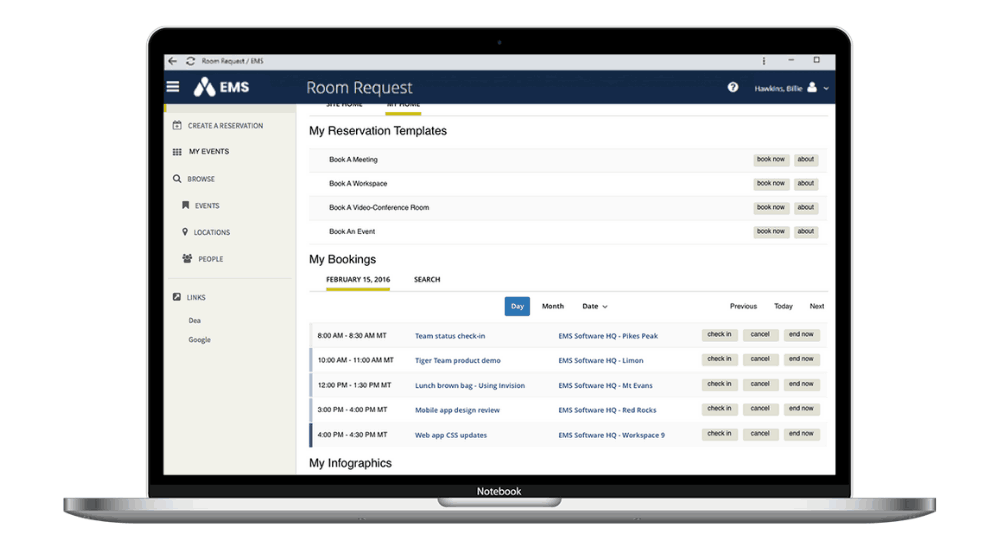Image resolution: width=1000 pixels, height=550 pixels.
Task: Click the Create a Reservation calendar icon
Action: pos(177,125)
